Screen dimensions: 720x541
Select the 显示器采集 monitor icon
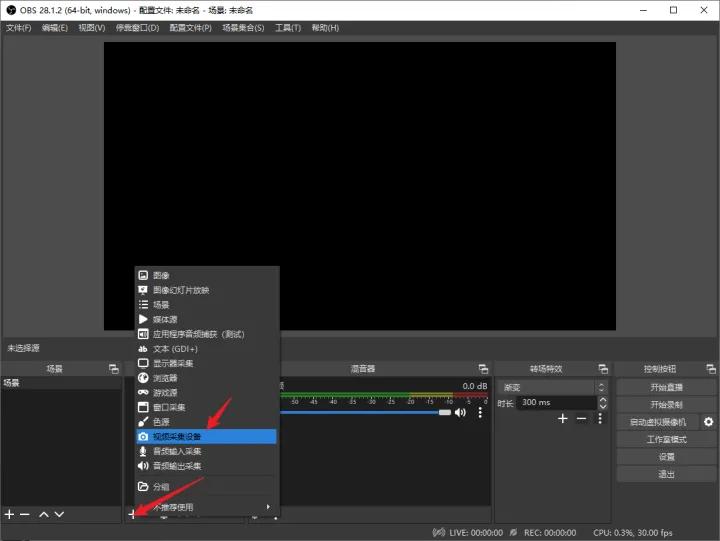[143, 363]
